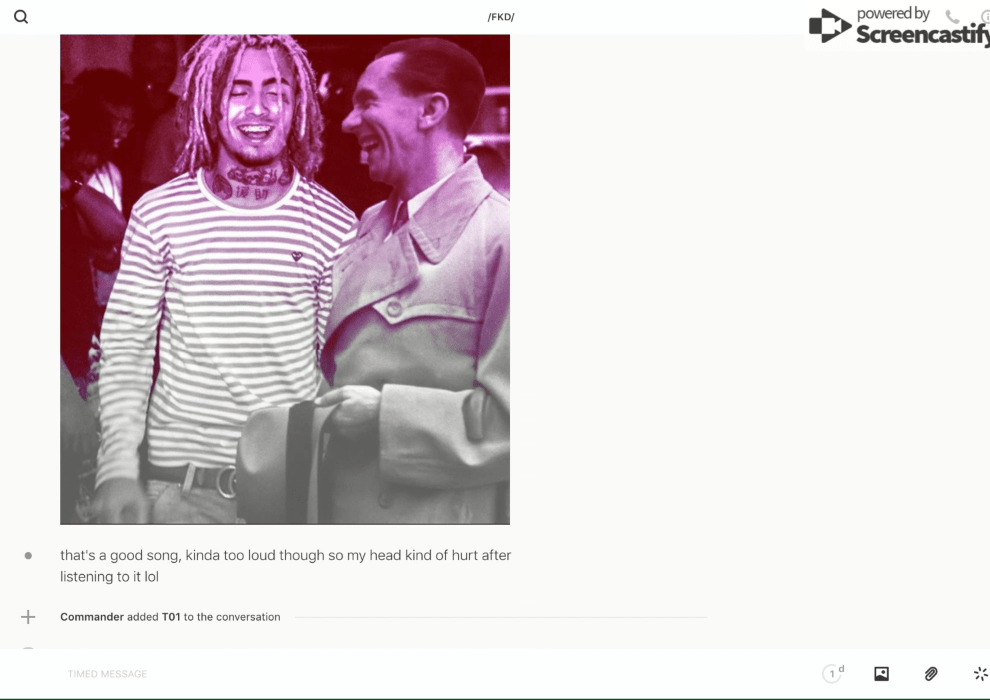Screen dimensions: 990x700
Task: Click the plus icon beside Commander's notice
Action: [x=28, y=617]
